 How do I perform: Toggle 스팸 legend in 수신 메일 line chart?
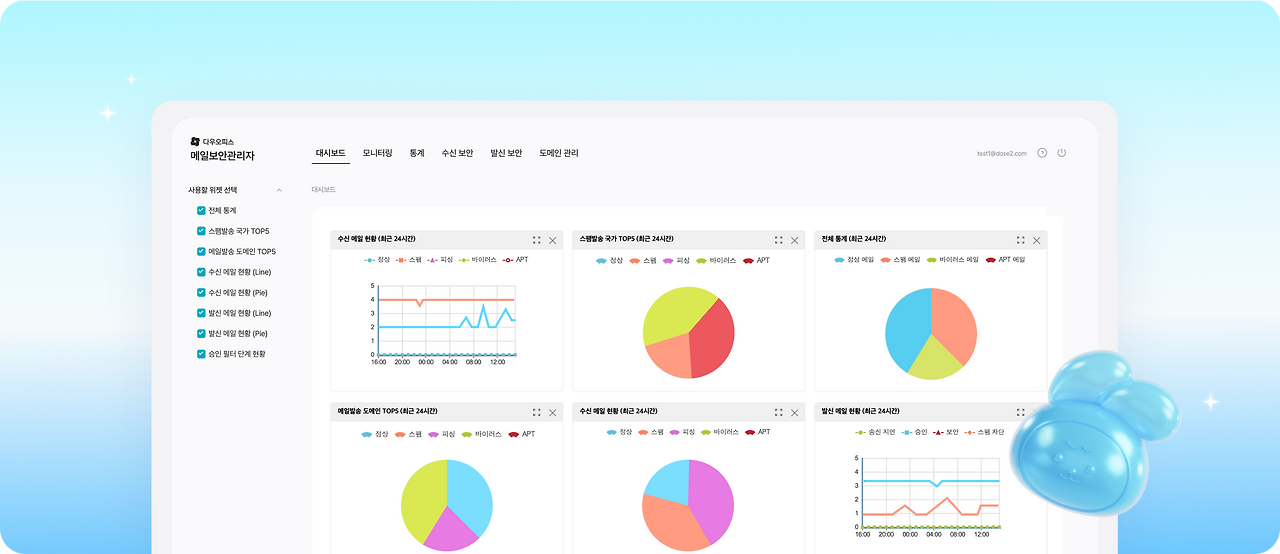(x=408, y=260)
